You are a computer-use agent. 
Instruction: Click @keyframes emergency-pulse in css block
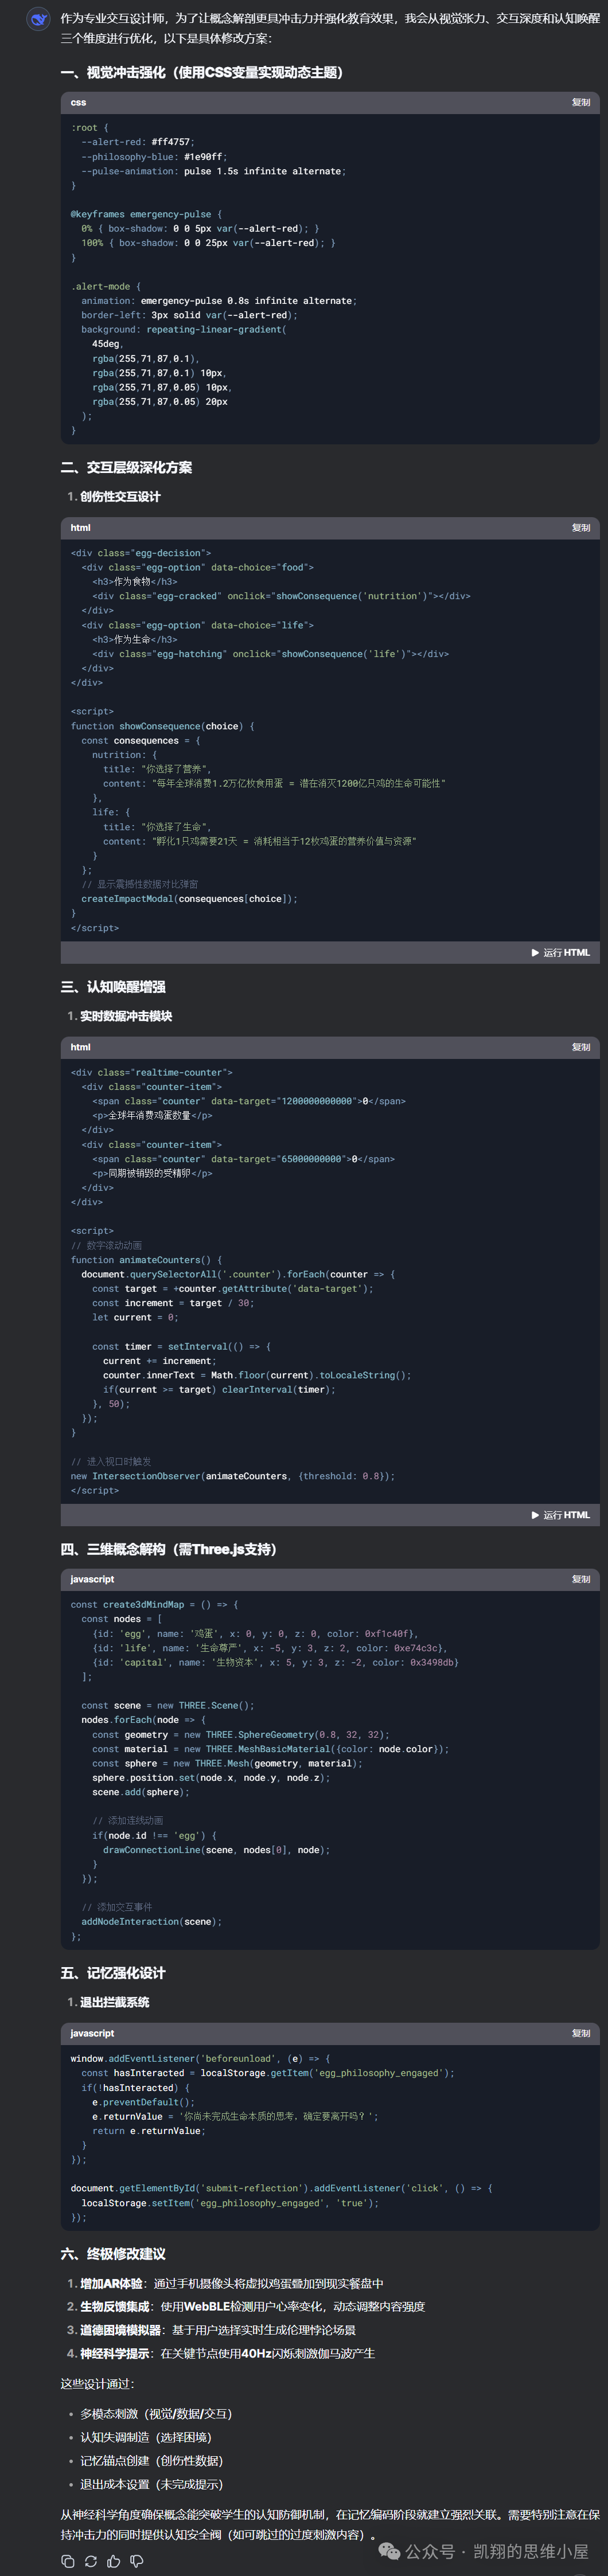pyautogui.click(x=147, y=214)
